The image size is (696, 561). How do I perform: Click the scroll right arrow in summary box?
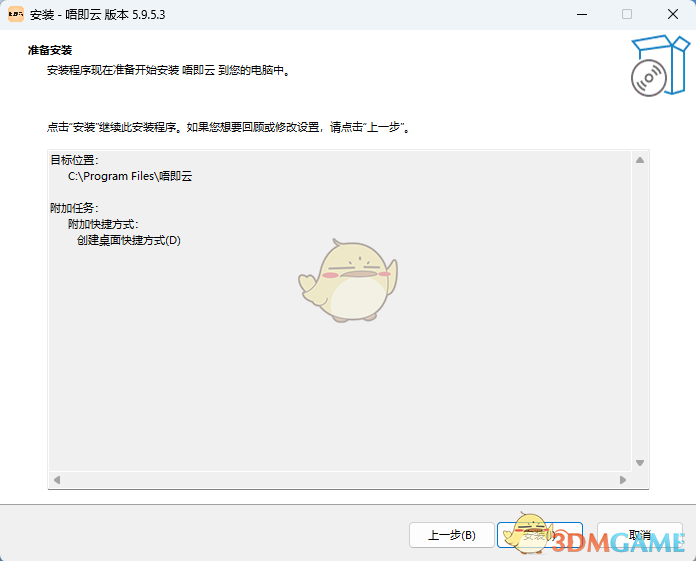(x=623, y=480)
